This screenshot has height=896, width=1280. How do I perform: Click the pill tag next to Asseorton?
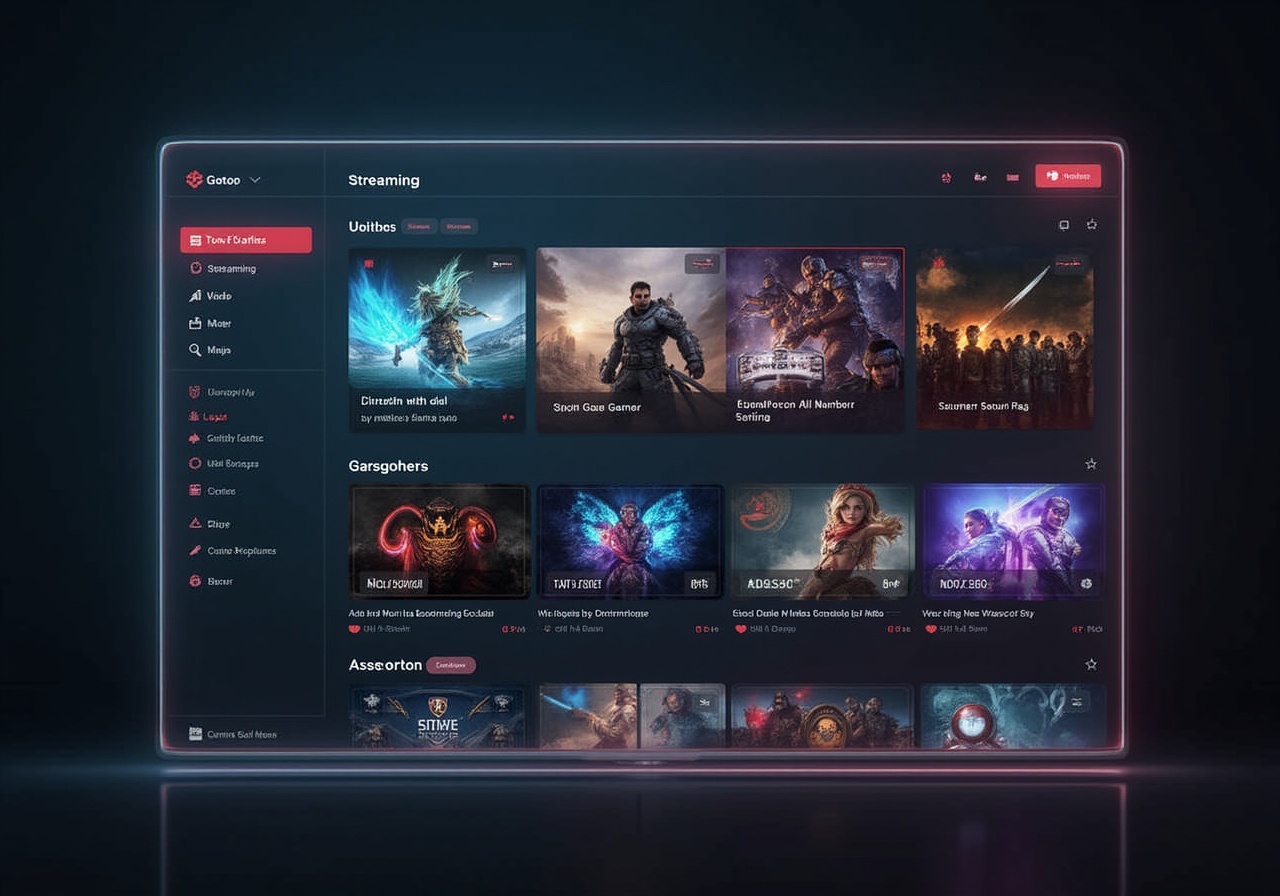tap(451, 665)
